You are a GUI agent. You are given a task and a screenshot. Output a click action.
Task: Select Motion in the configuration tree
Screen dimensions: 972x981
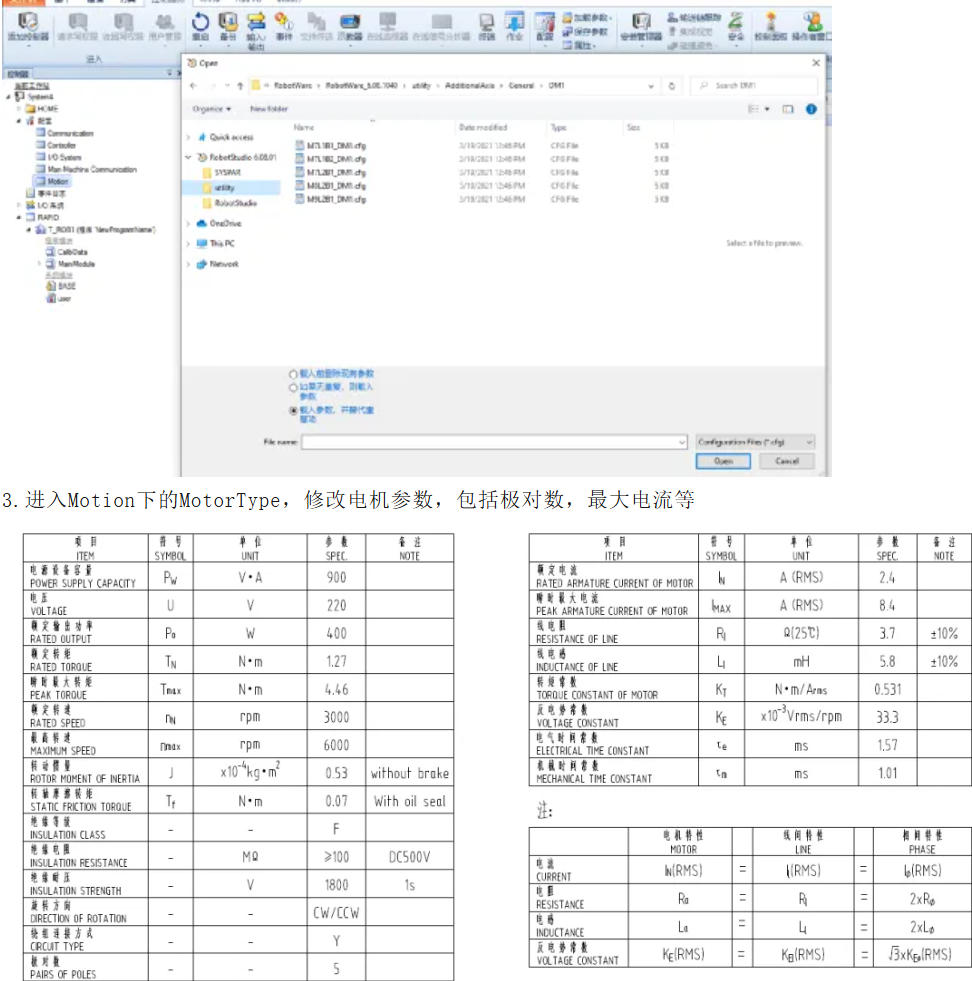58,182
